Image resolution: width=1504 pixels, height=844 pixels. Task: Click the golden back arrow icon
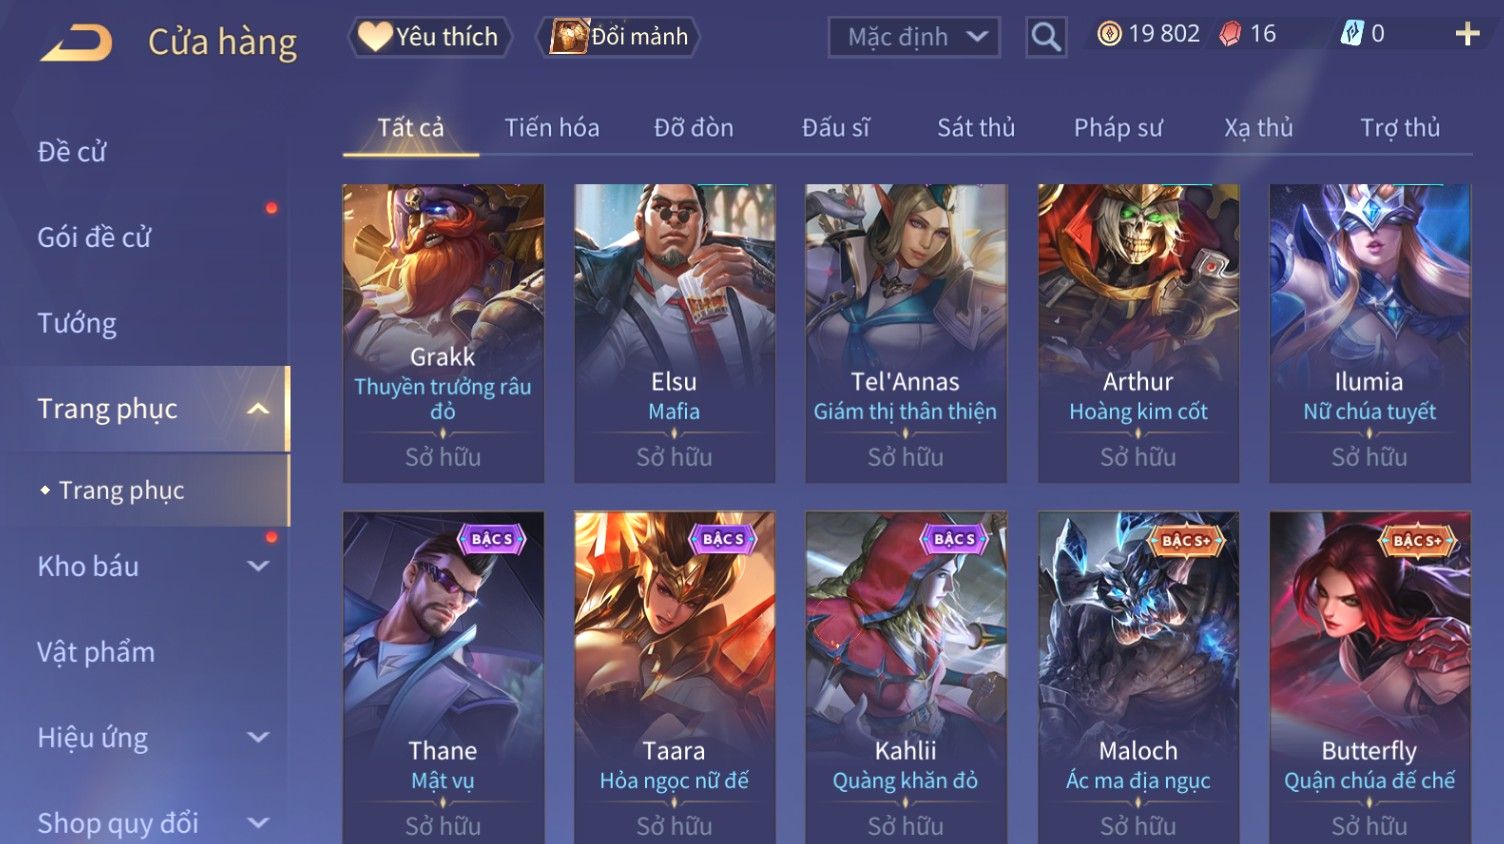tap(76, 43)
